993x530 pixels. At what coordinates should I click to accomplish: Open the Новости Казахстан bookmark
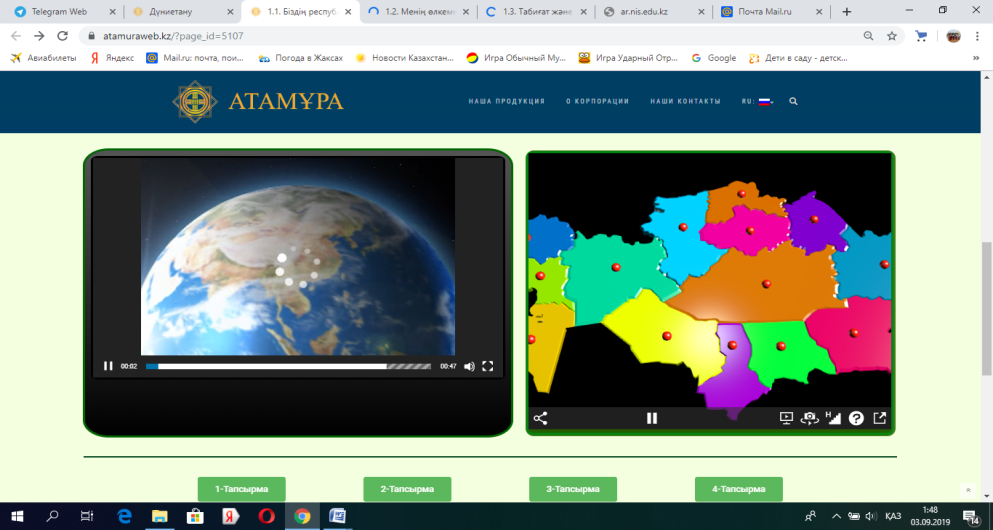coord(405,58)
